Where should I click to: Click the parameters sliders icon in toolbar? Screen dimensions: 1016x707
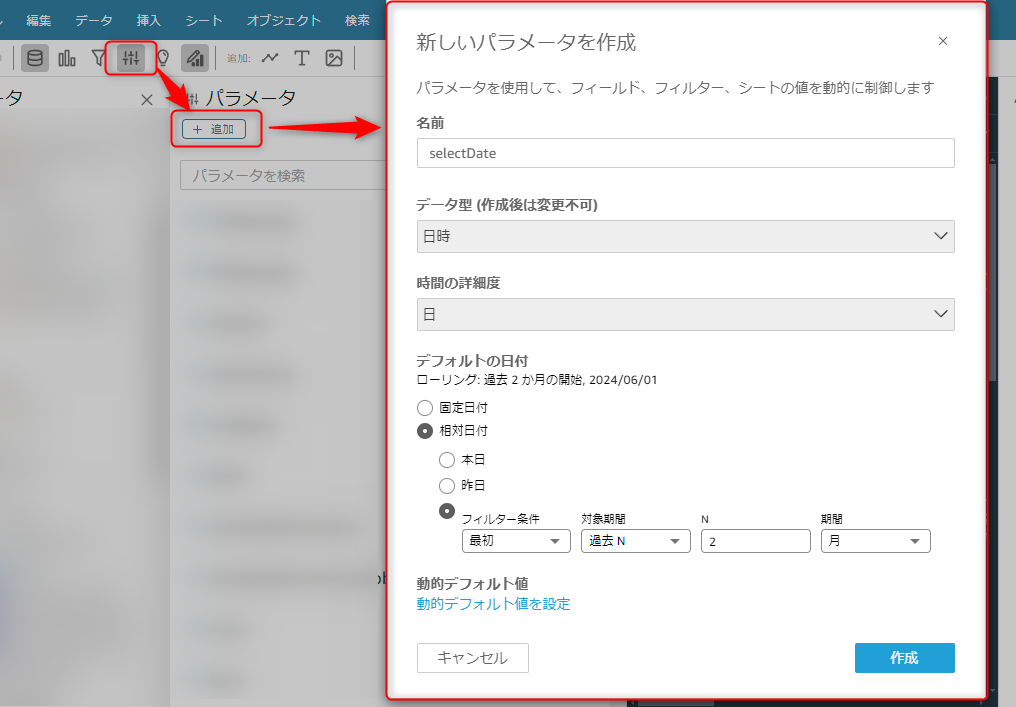(130, 58)
